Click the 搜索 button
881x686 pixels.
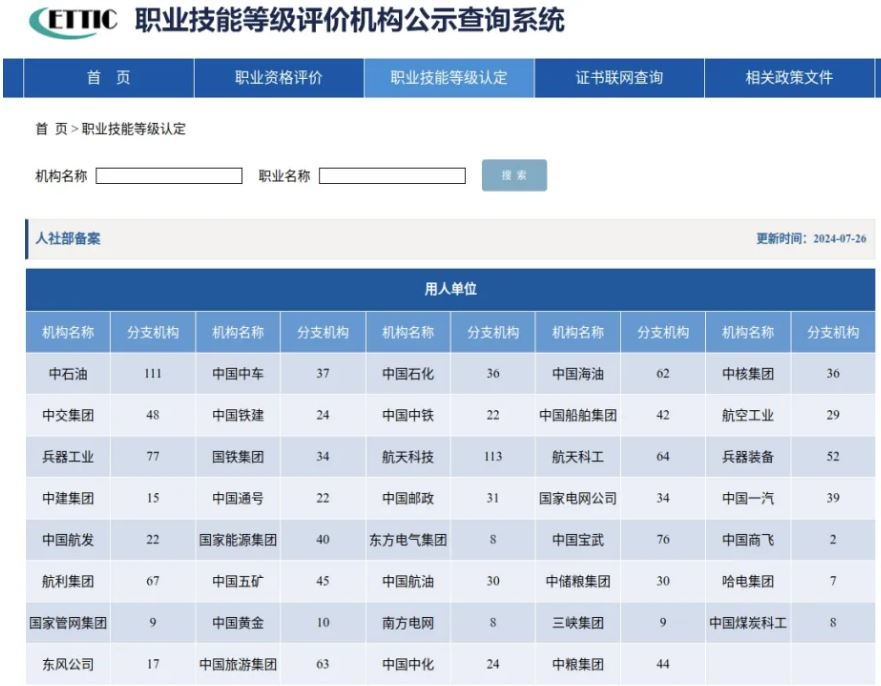point(513,175)
